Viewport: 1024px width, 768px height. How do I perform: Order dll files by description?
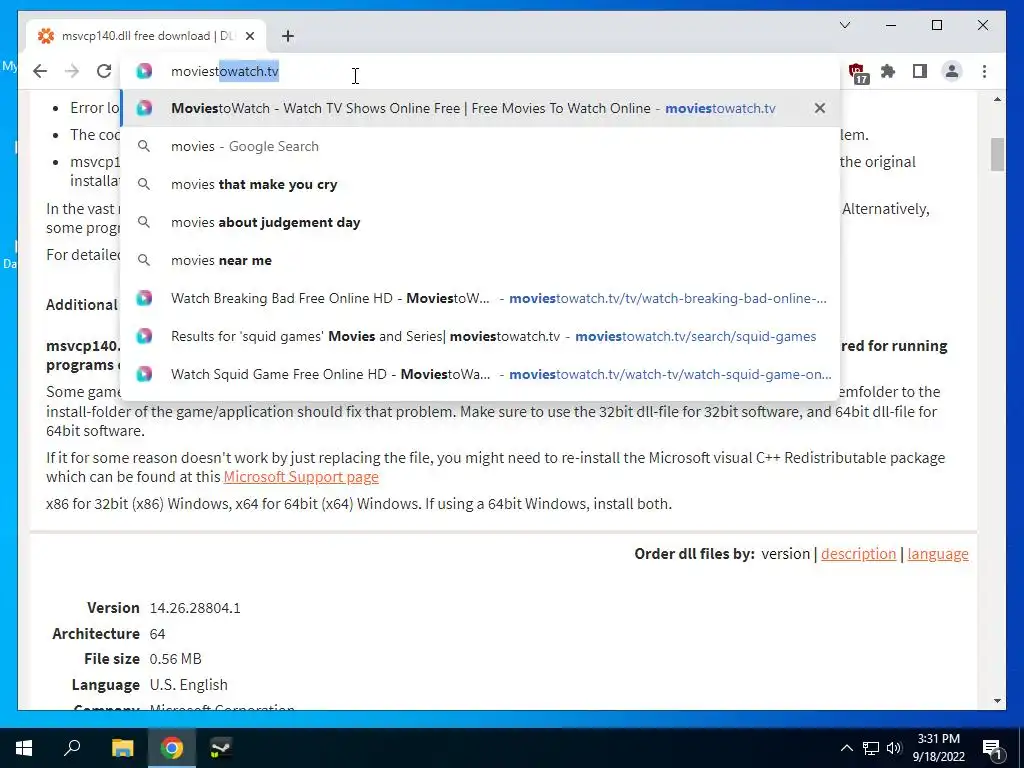coord(858,554)
